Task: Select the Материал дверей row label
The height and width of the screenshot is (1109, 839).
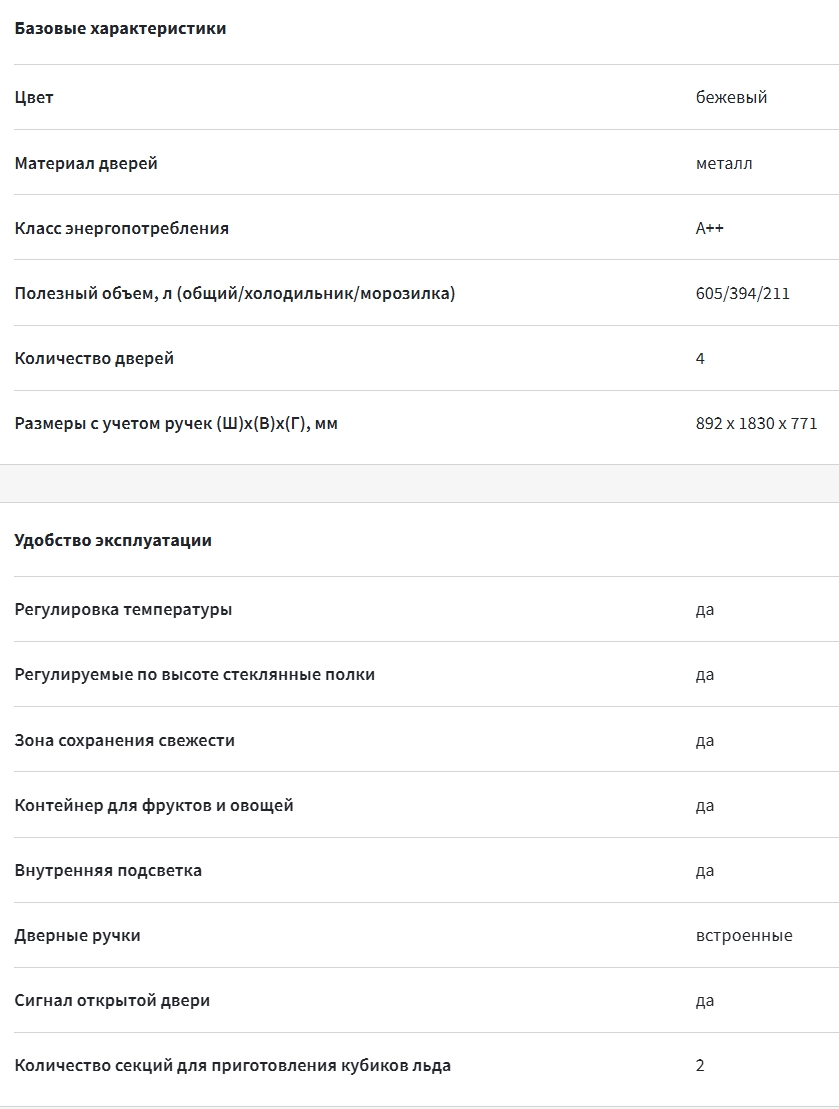Action: pyautogui.click(x=86, y=163)
